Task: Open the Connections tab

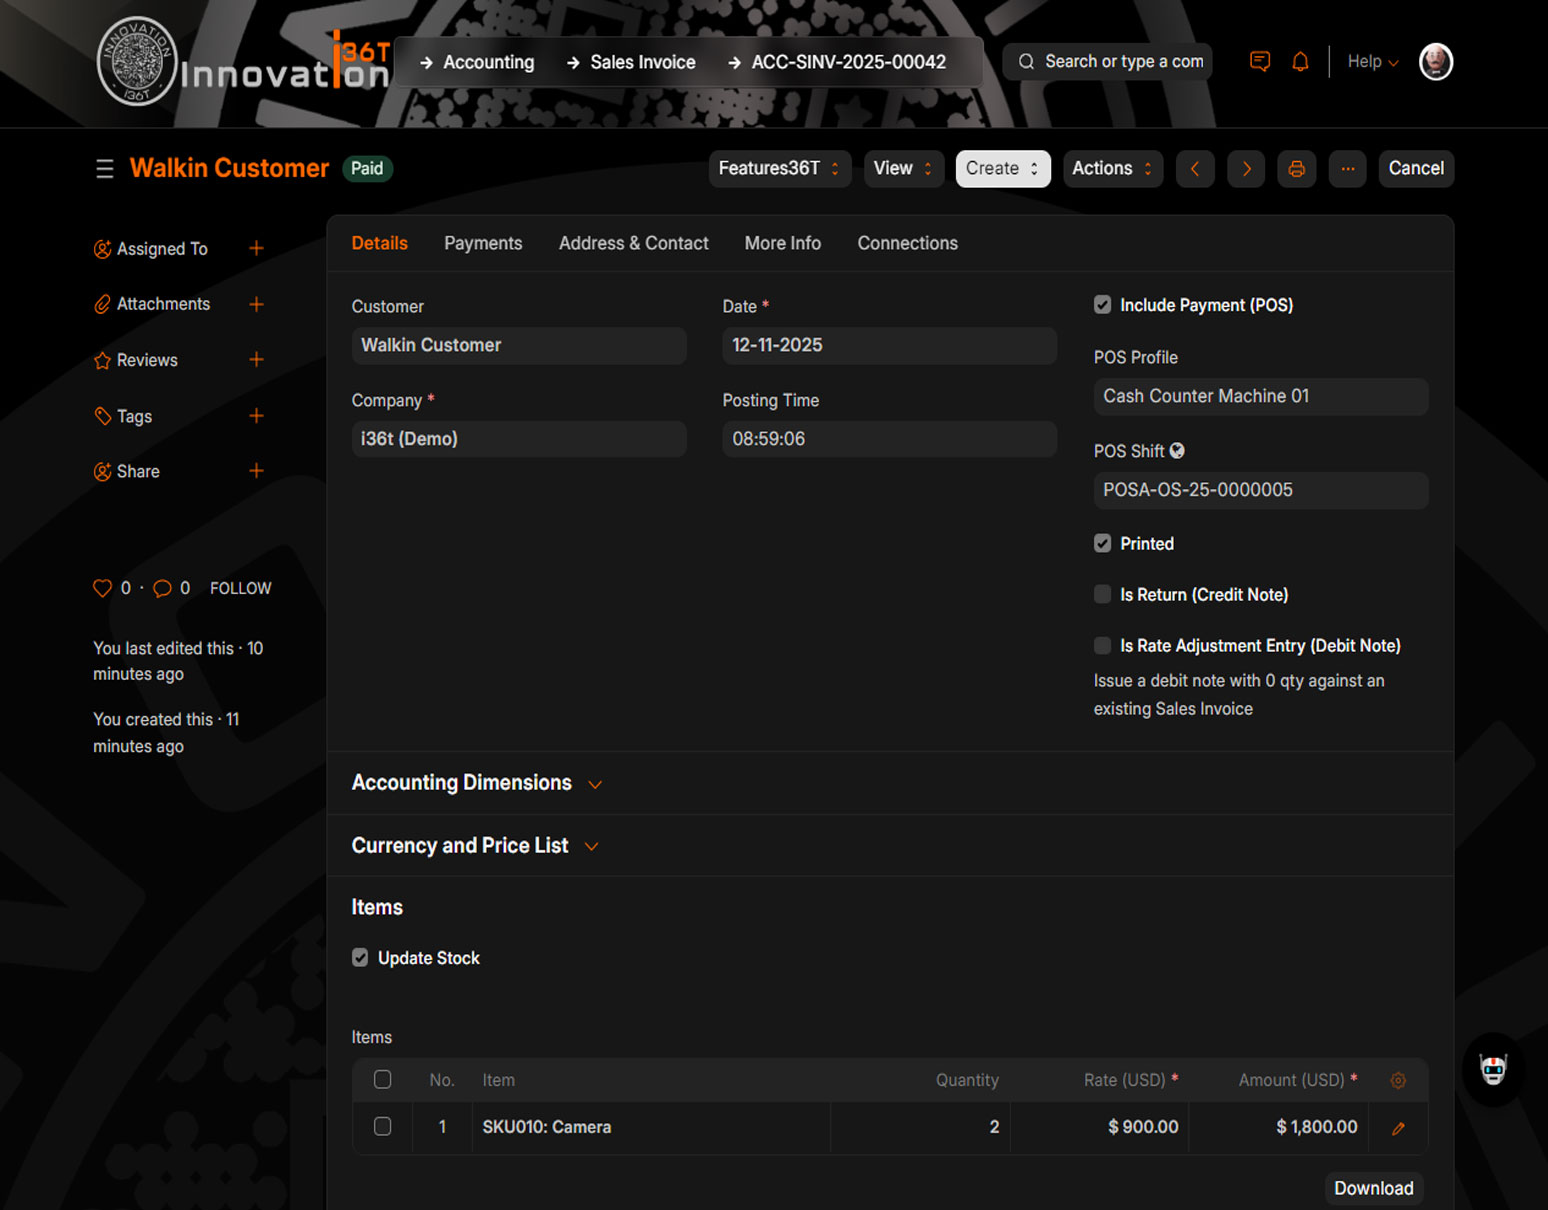Action: (x=907, y=243)
